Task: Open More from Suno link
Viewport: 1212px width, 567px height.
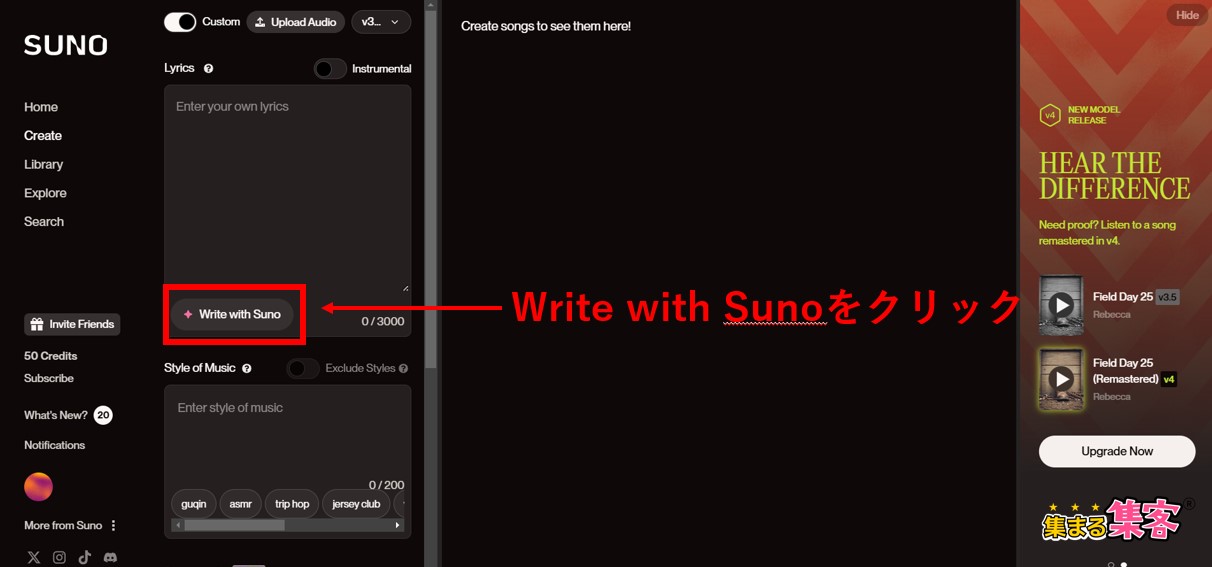Action: click(63, 526)
